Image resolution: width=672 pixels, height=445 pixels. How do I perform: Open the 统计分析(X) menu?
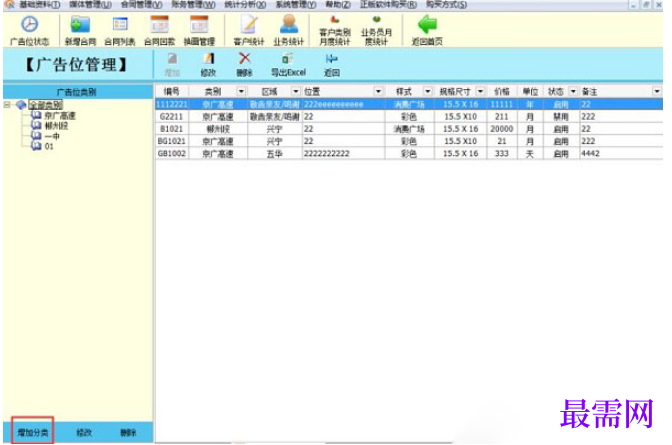click(x=245, y=5)
